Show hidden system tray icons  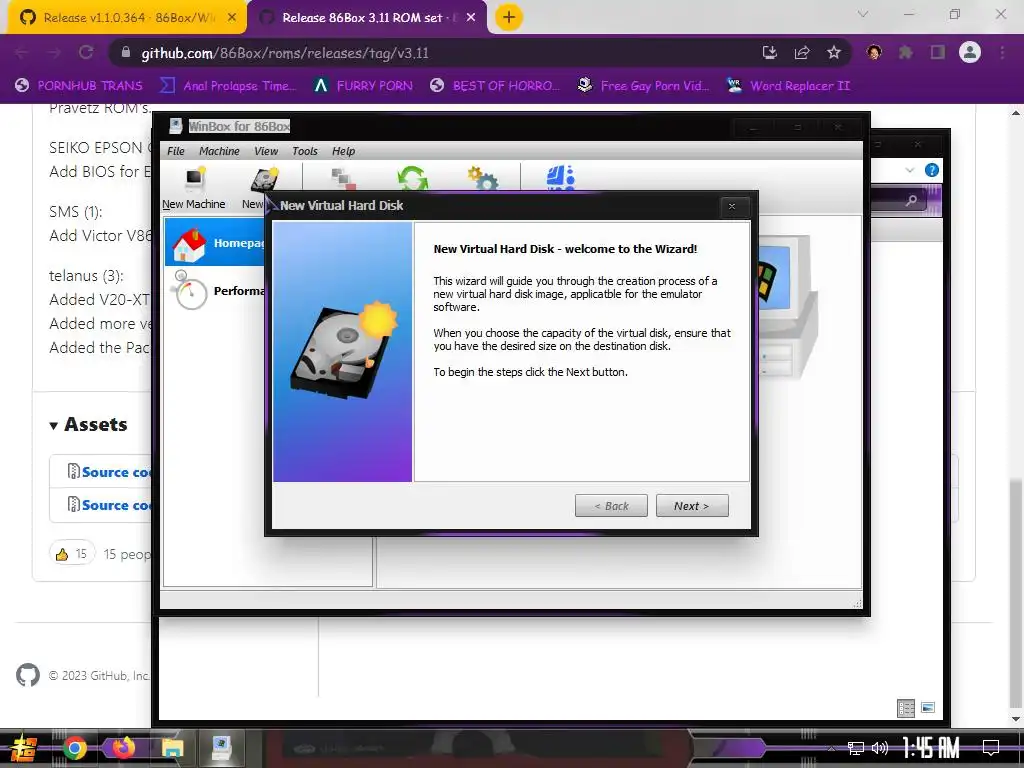coord(831,748)
